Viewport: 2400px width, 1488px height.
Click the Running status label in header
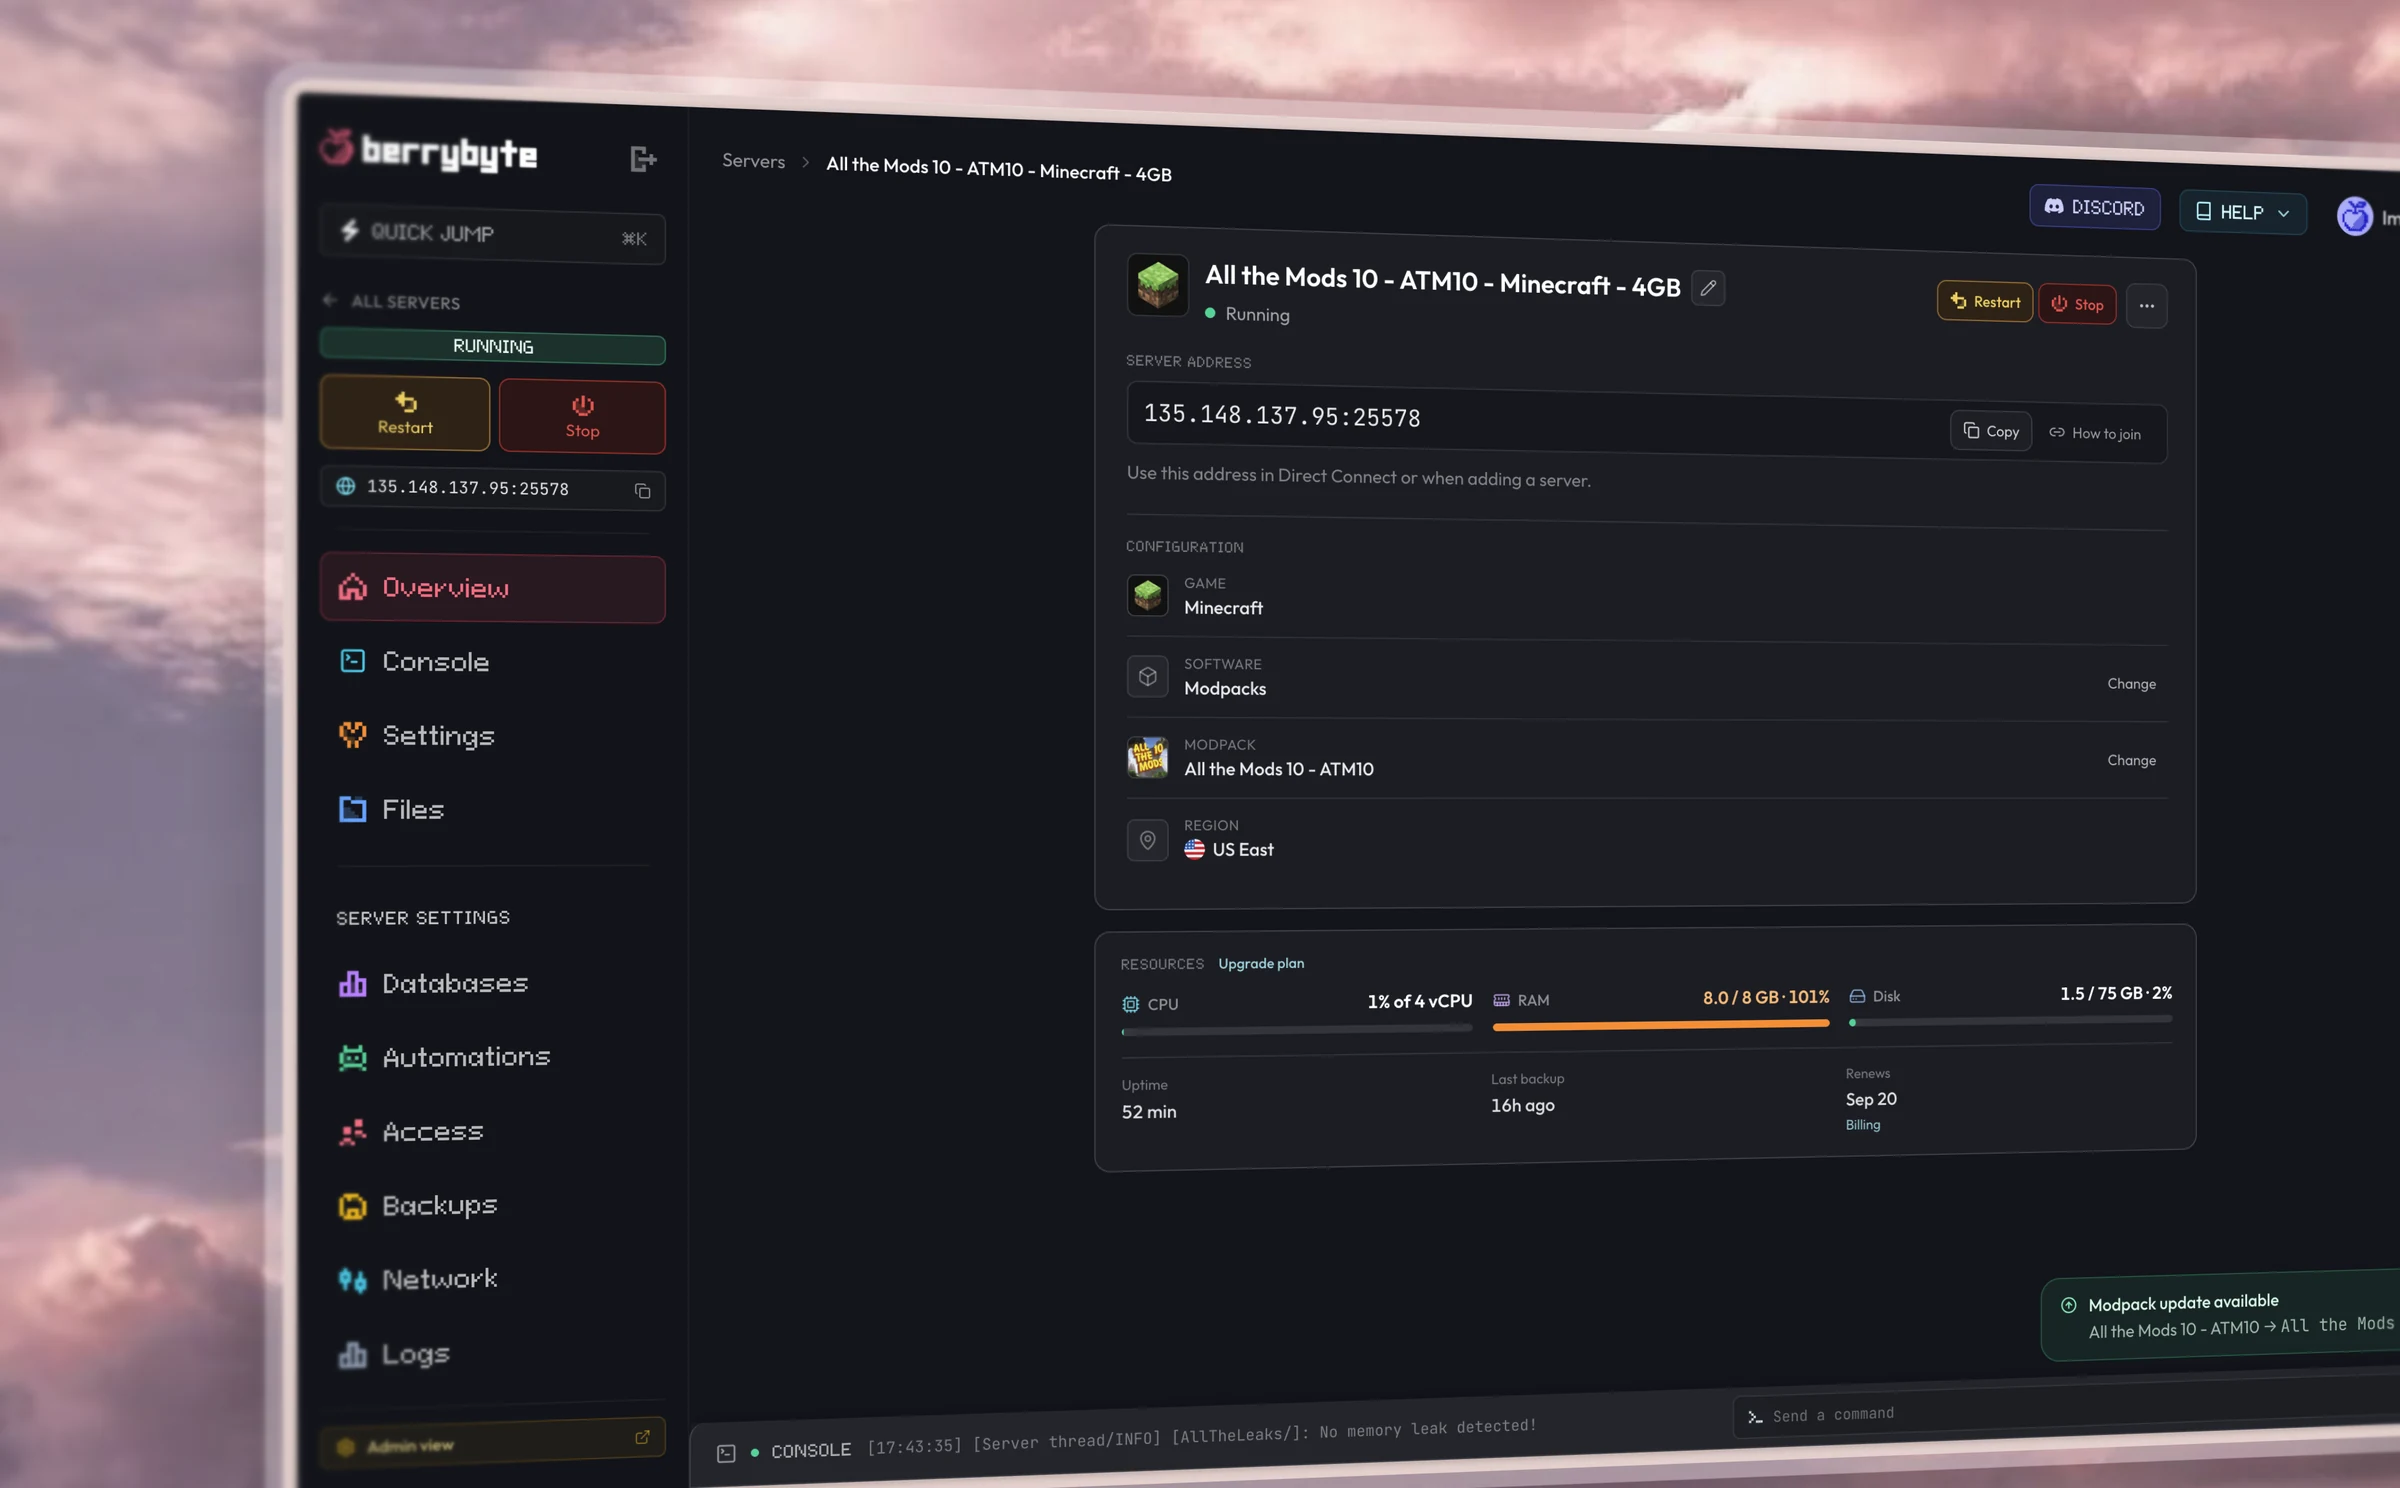click(1257, 314)
